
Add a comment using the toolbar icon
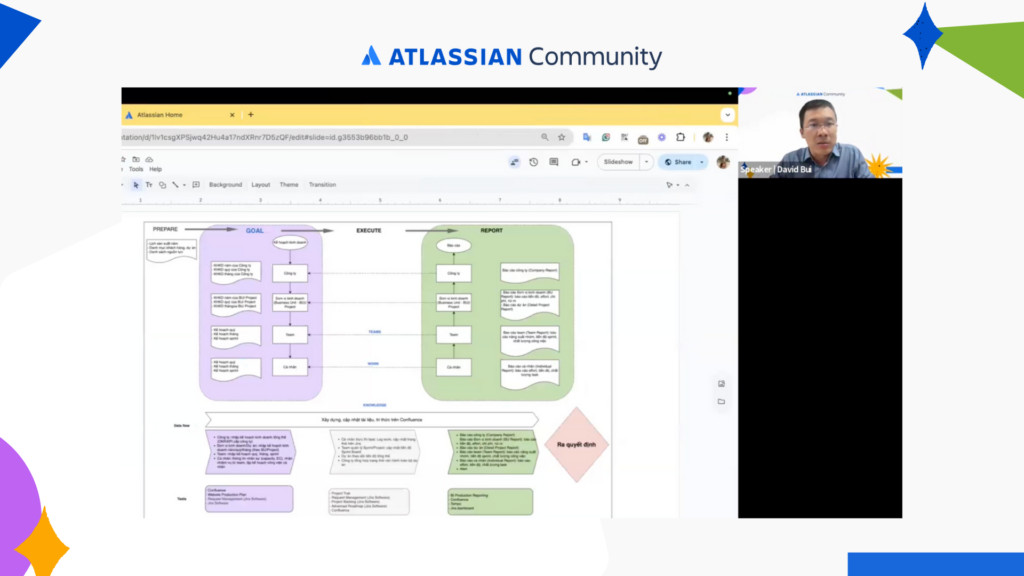point(196,185)
